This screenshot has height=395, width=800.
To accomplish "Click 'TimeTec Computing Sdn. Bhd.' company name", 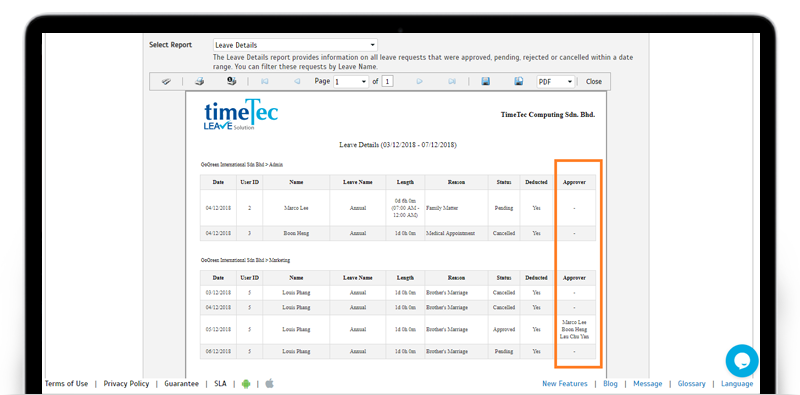I will coord(547,115).
